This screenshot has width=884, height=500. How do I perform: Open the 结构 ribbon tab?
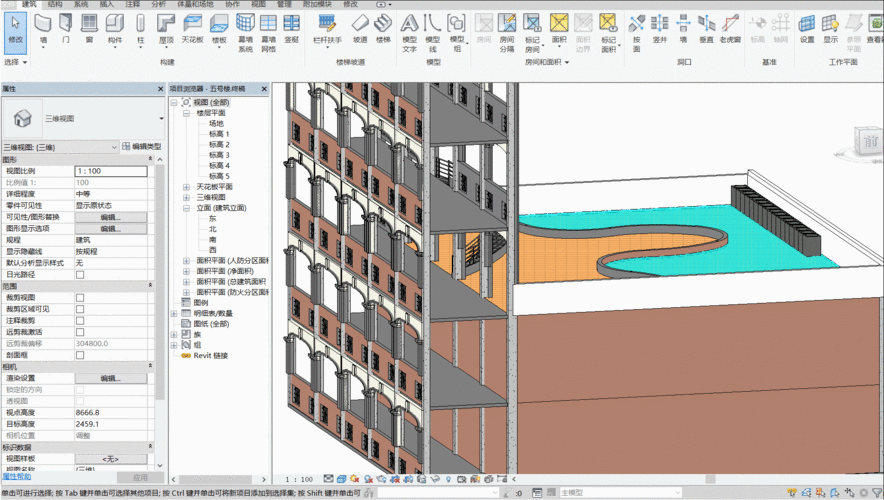pyautogui.click(x=54, y=4)
